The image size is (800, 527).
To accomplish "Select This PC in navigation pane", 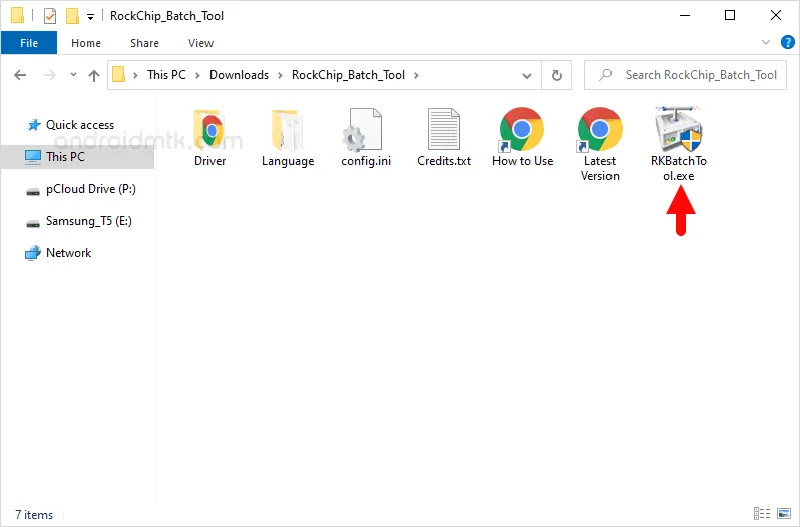I will point(78,157).
